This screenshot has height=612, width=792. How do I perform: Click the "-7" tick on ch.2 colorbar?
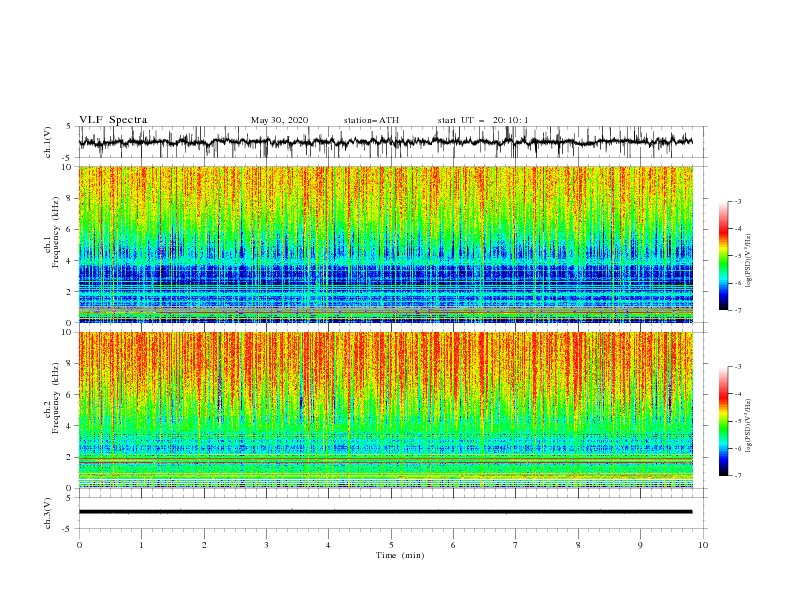[x=737, y=476]
